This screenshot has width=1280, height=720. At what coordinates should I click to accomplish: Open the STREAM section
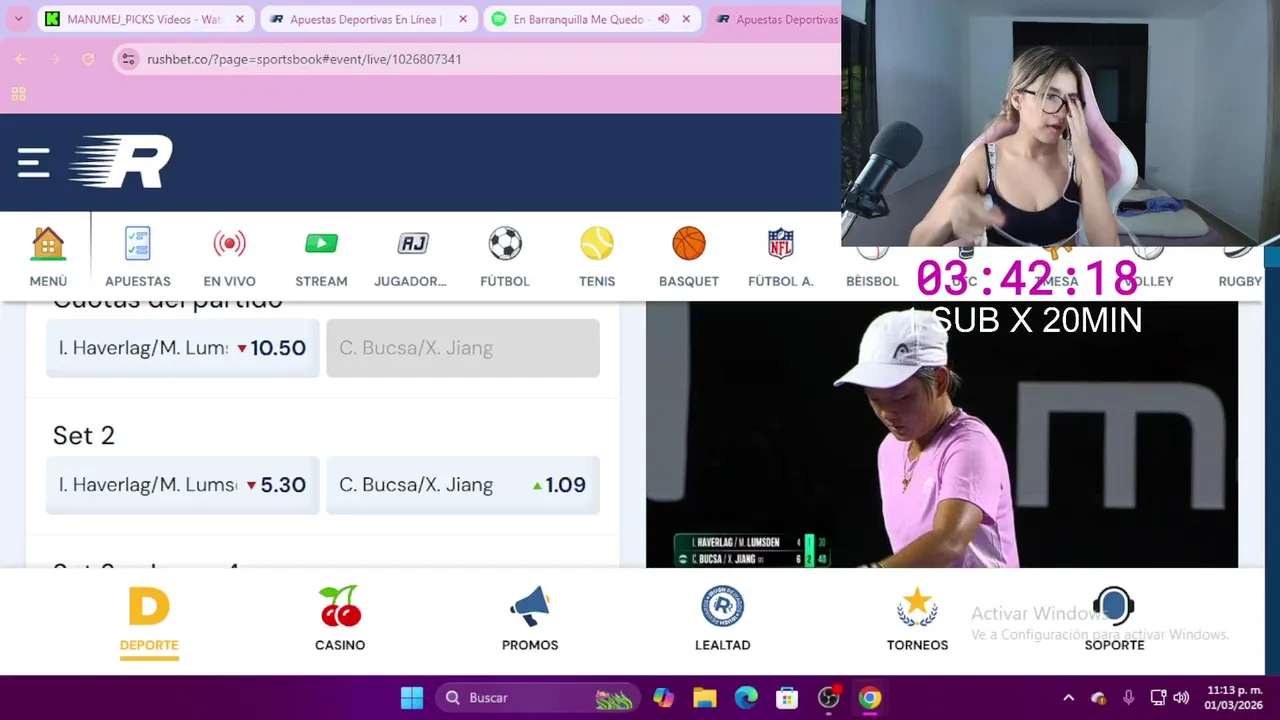point(321,256)
